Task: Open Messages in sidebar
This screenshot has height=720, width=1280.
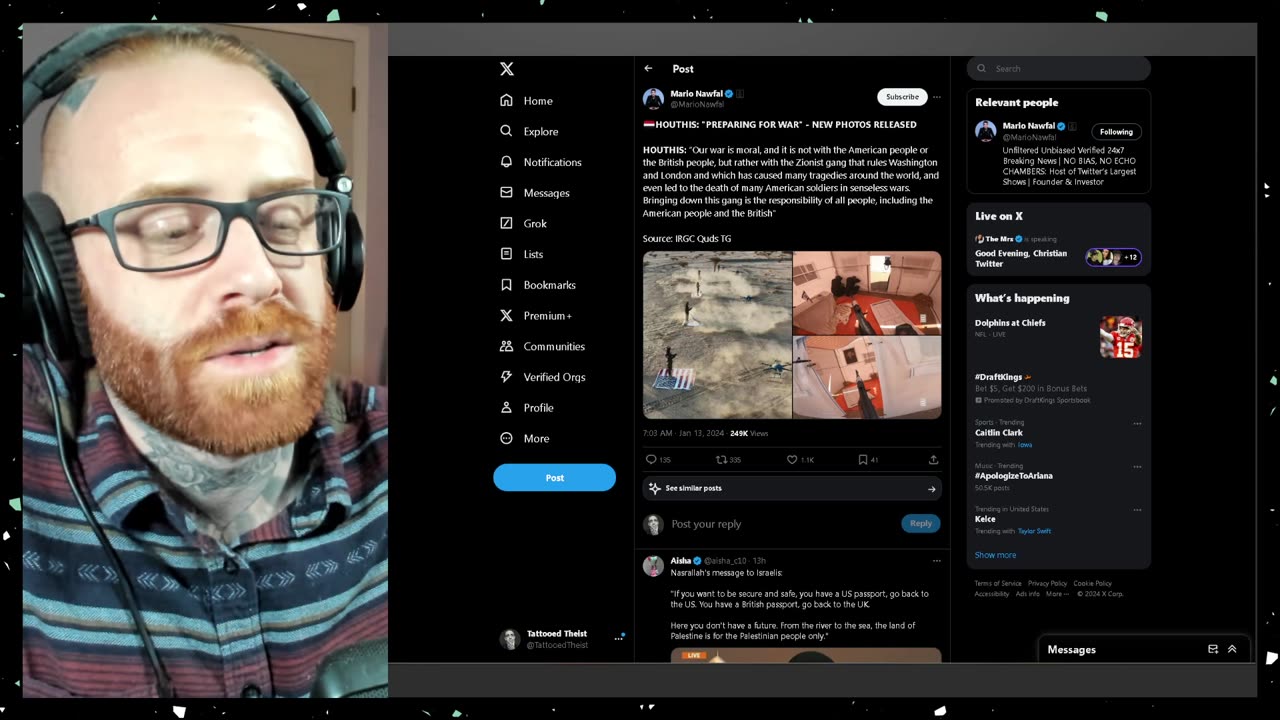Action: [x=534, y=193]
